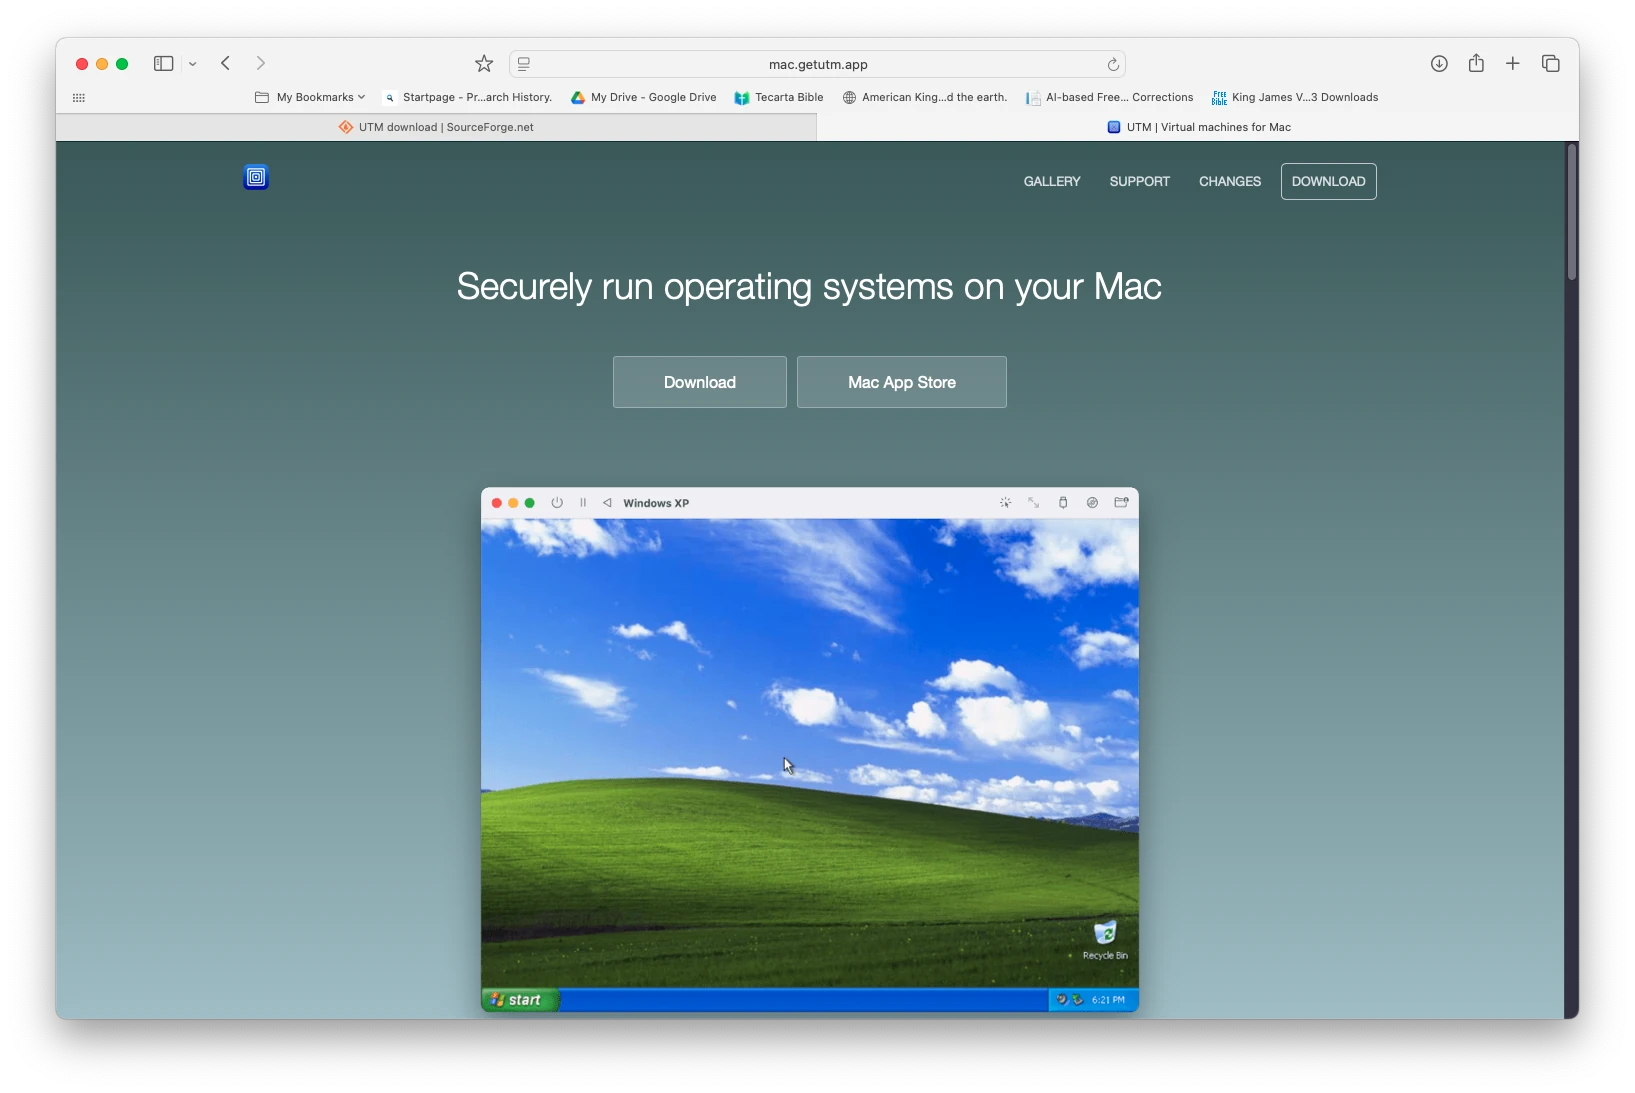Screen dimensions: 1635x1093
Task: Select UTM Virtual machines for Mac tab
Action: [1198, 127]
